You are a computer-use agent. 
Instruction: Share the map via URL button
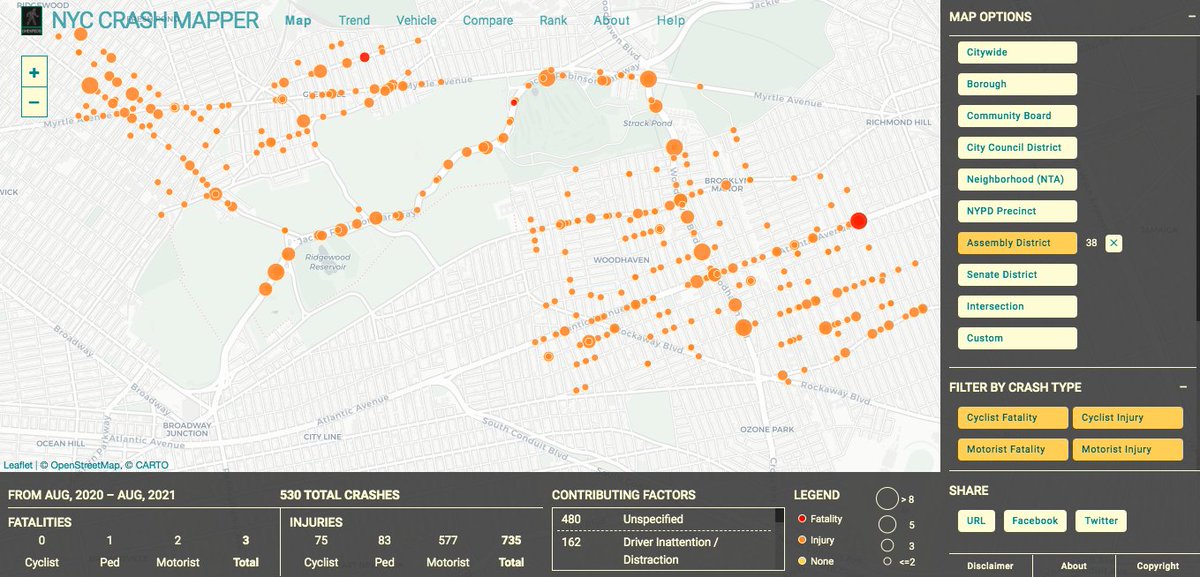(x=975, y=521)
